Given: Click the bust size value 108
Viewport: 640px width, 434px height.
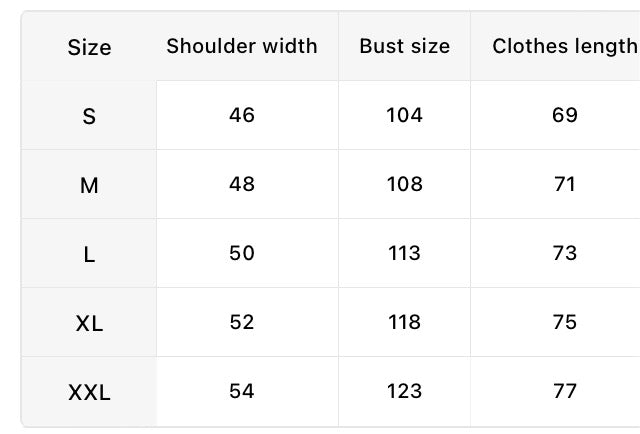Looking at the screenshot, I should 404,184.
